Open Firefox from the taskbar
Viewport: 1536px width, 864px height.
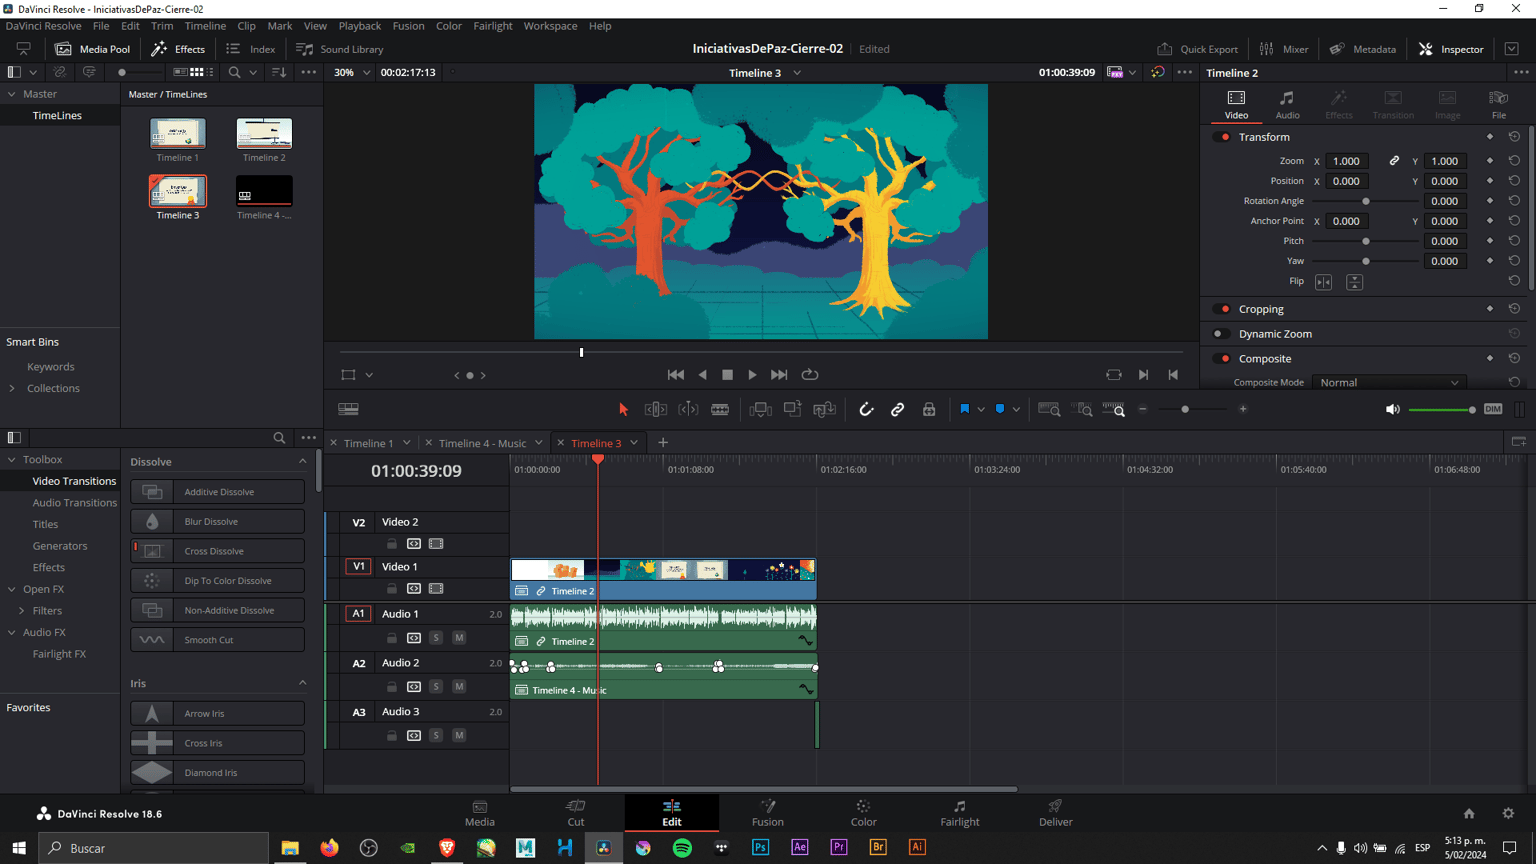329,848
